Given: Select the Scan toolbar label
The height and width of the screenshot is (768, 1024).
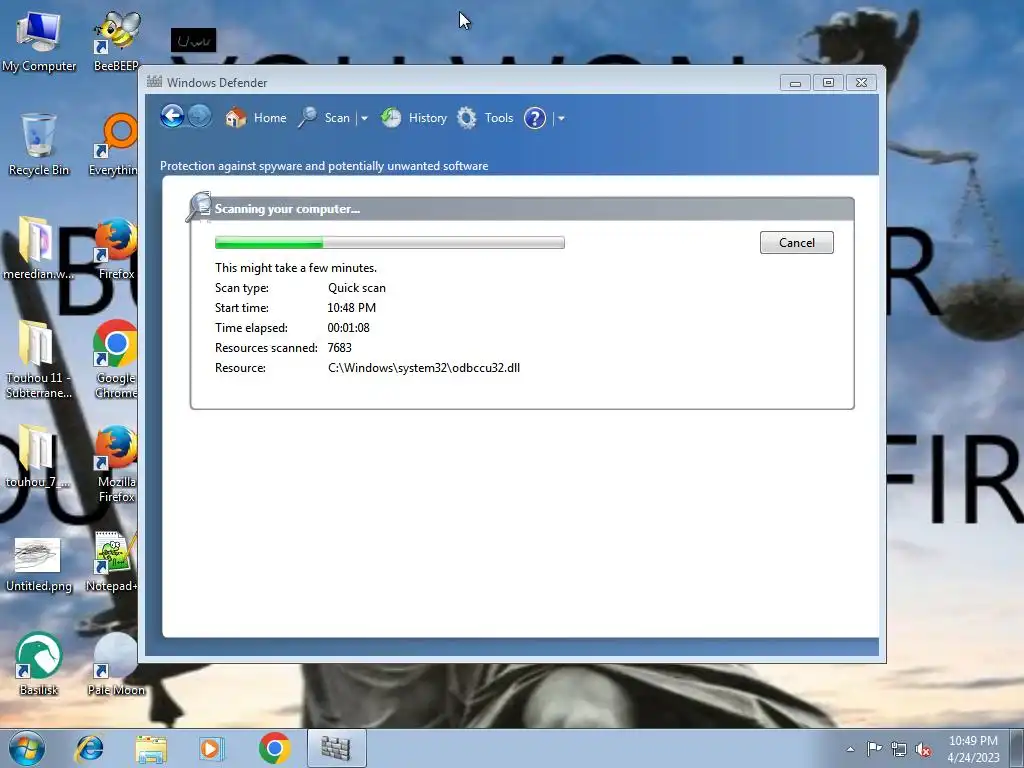Looking at the screenshot, I should (337, 118).
